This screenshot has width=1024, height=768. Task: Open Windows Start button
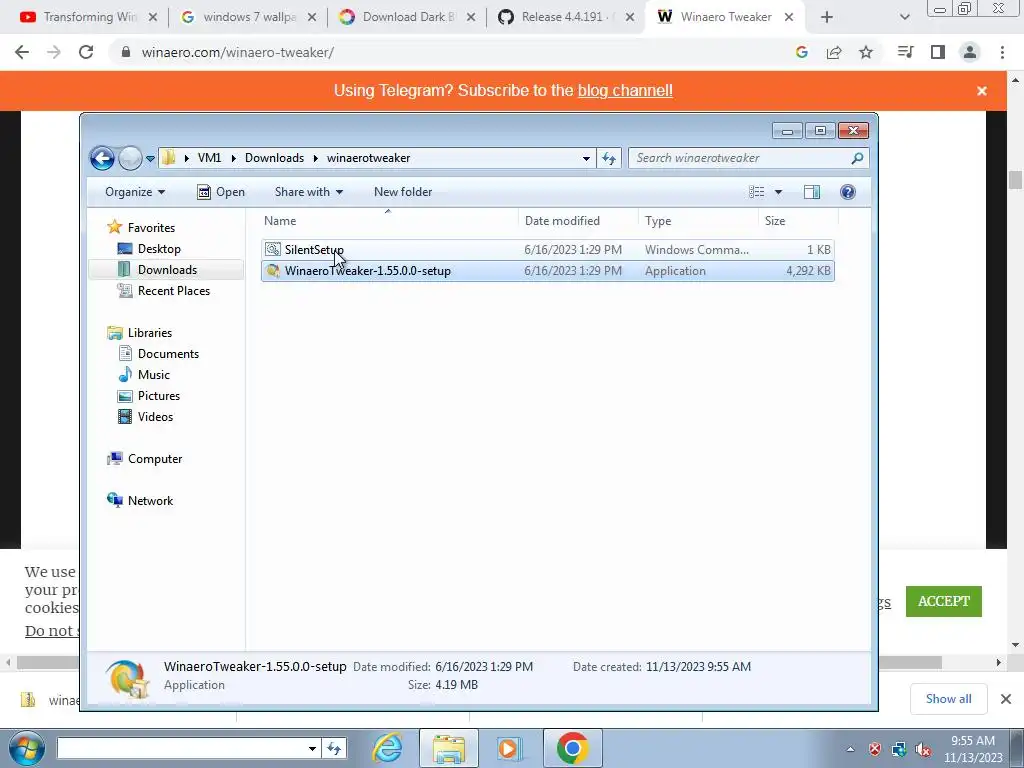[x=26, y=748]
